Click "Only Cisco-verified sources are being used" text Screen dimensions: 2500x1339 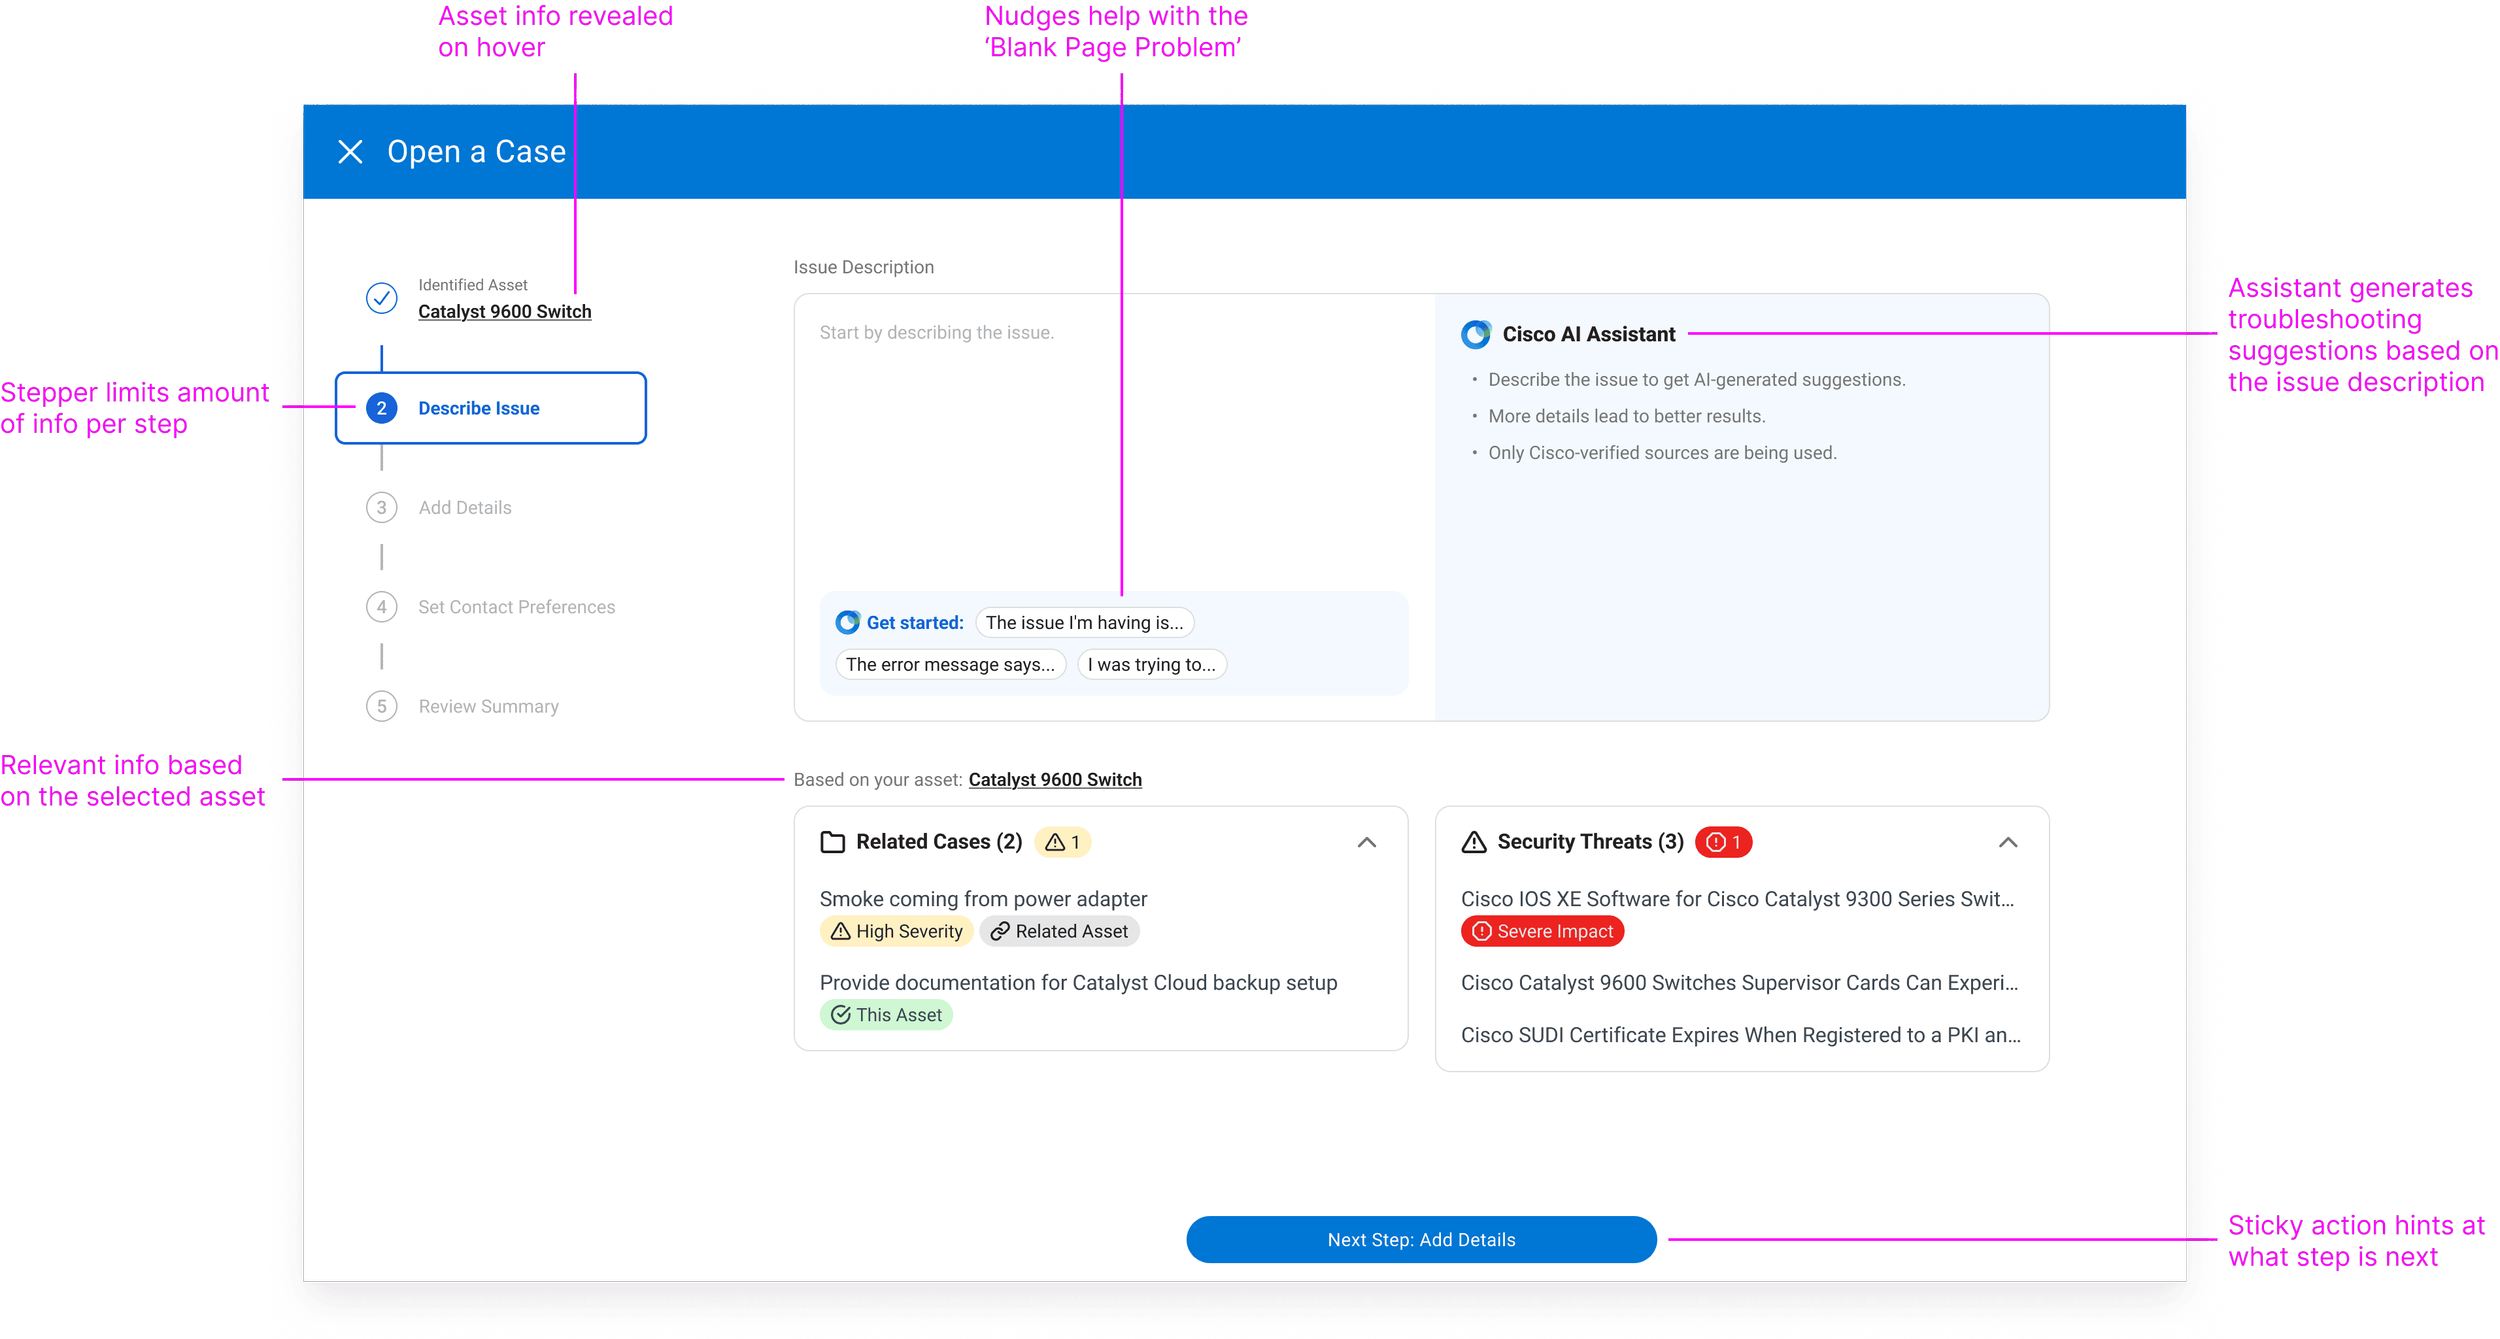coord(1662,453)
